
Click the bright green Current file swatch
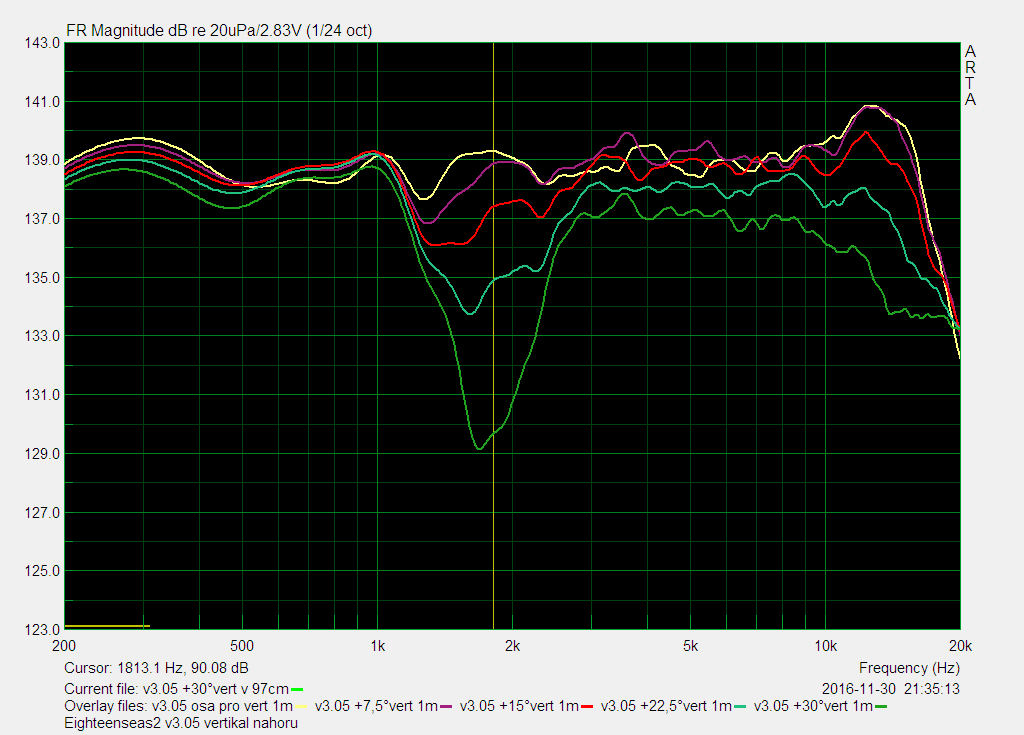pos(297,689)
